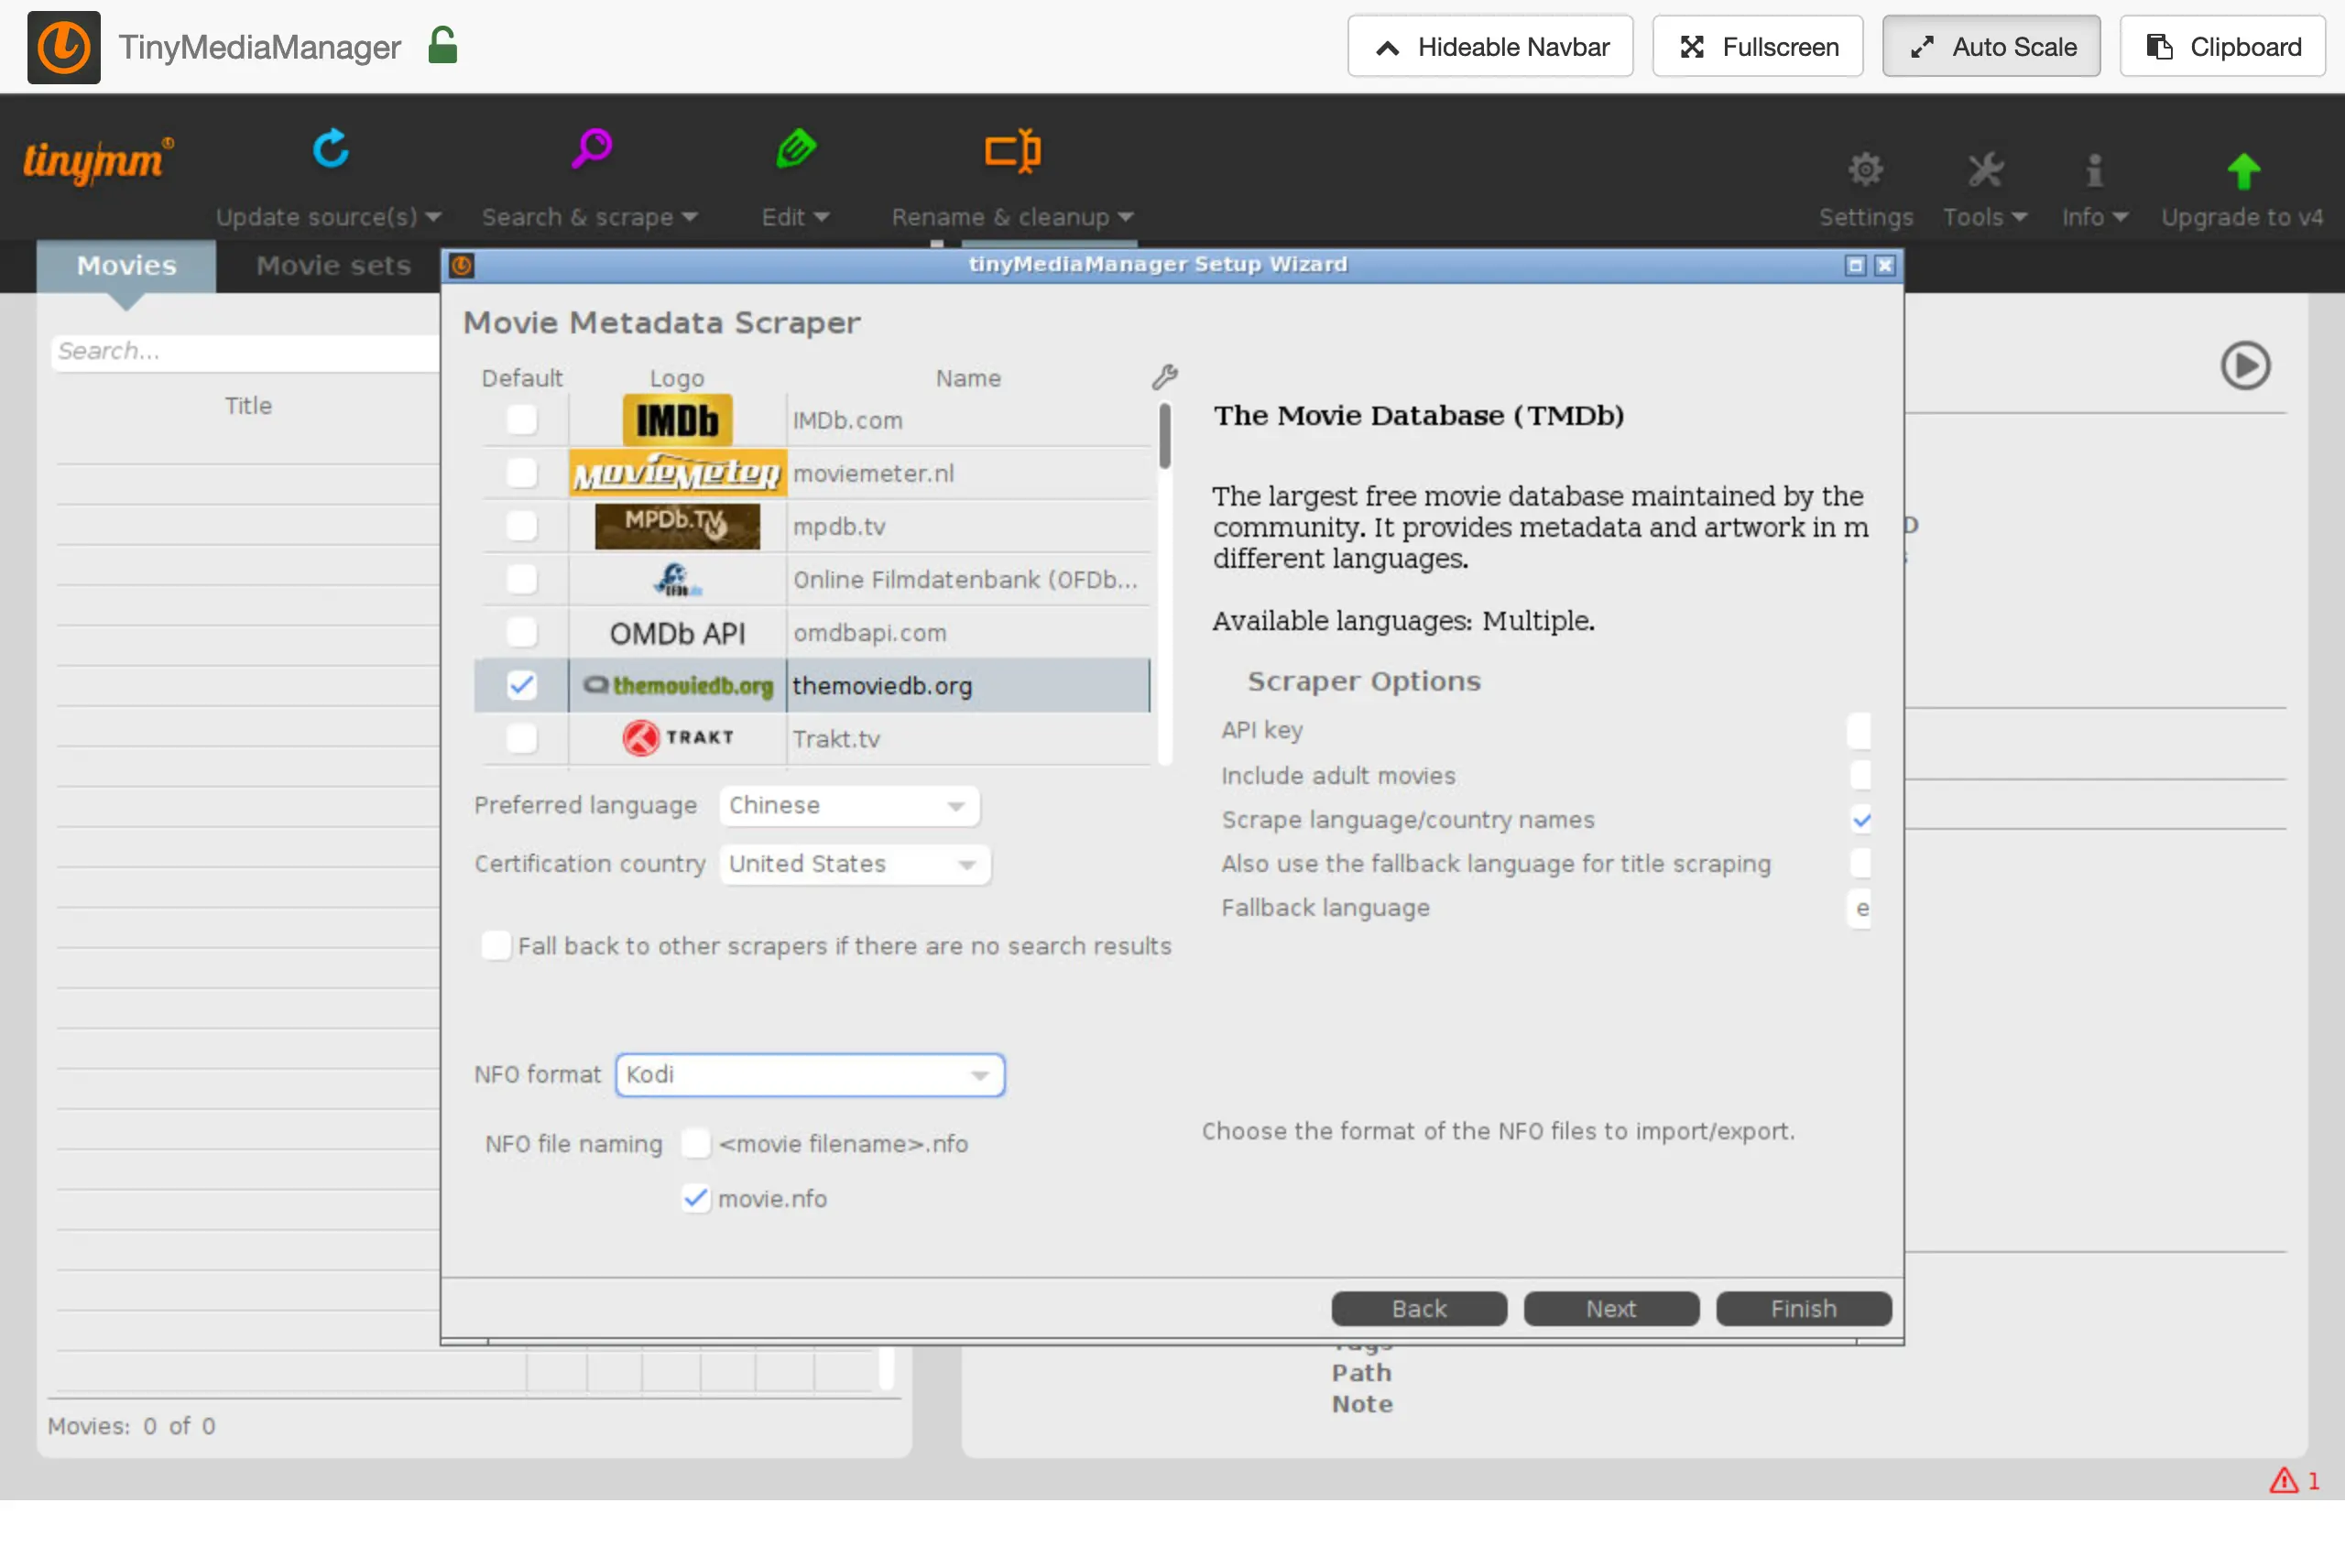Click the Hideable Navbar button
Screen dimensions: 2345x1568
[x=1490, y=47]
